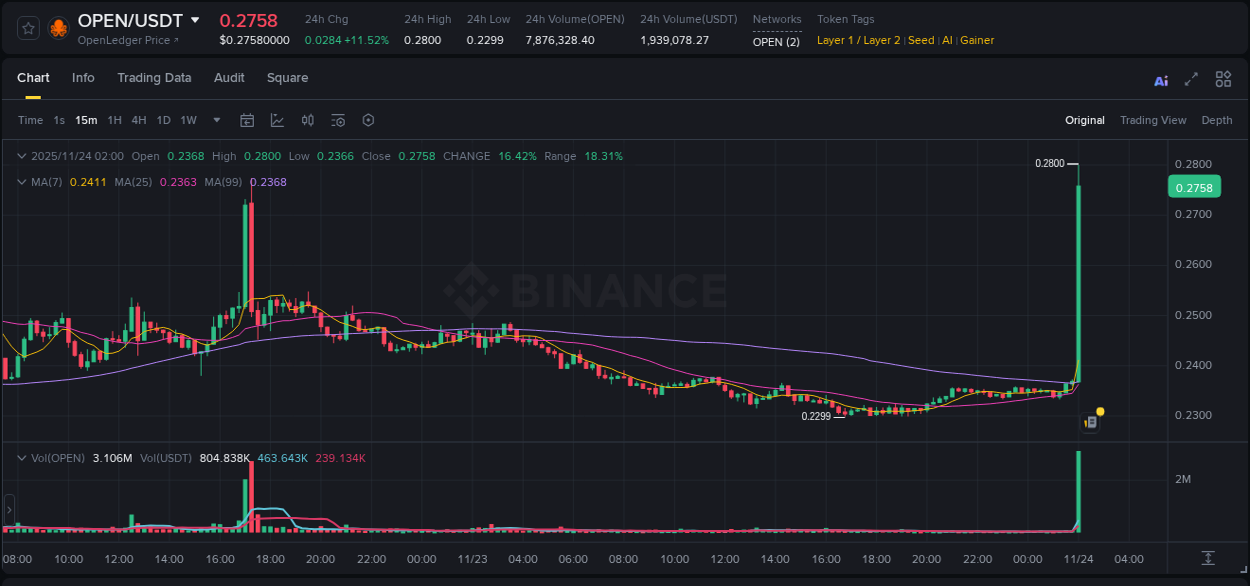Collapse the main chart panel chevron
The width and height of the screenshot is (1250, 586).
22,156
